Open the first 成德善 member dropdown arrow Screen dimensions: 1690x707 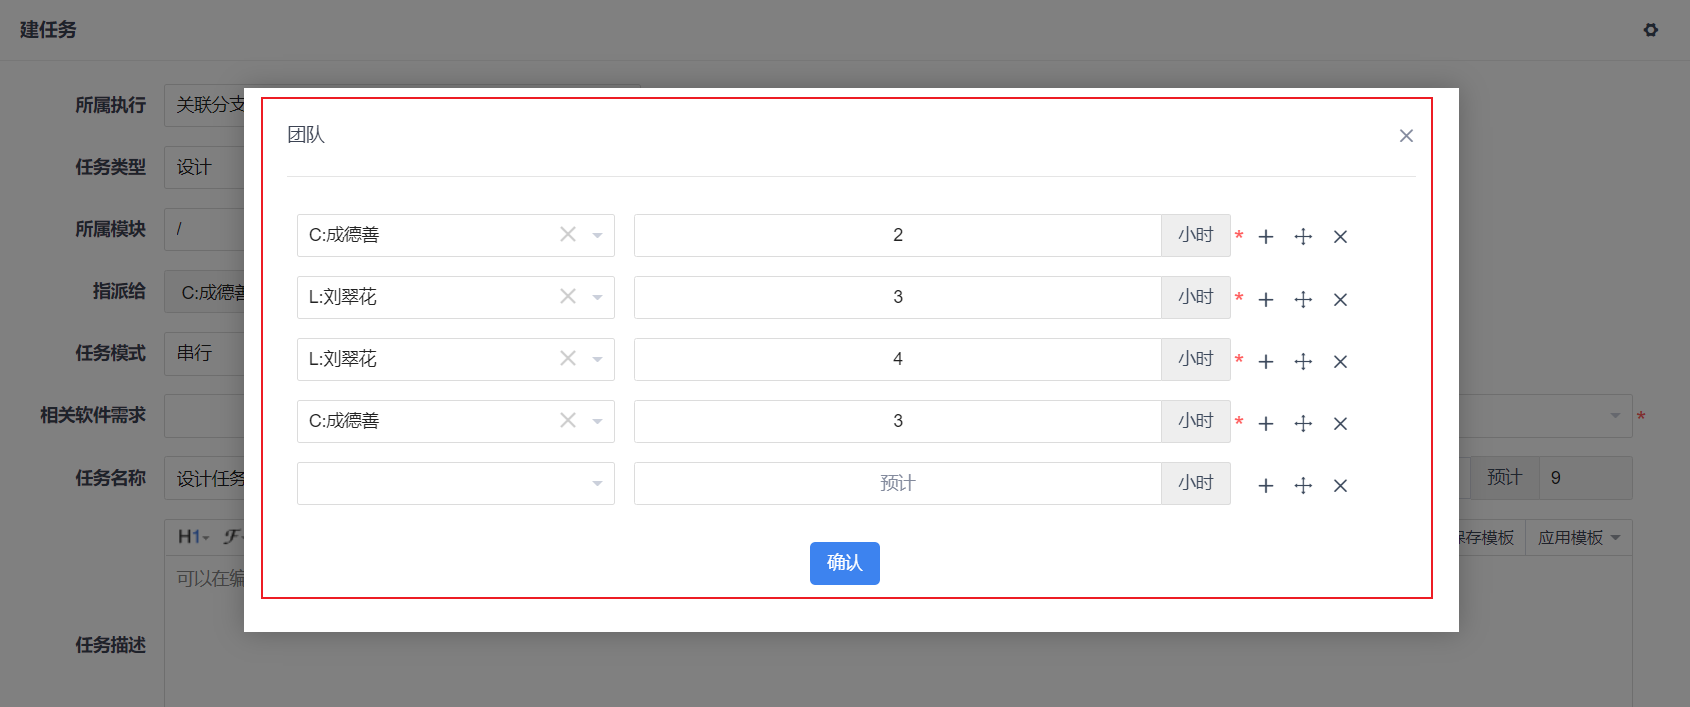tap(597, 235)
